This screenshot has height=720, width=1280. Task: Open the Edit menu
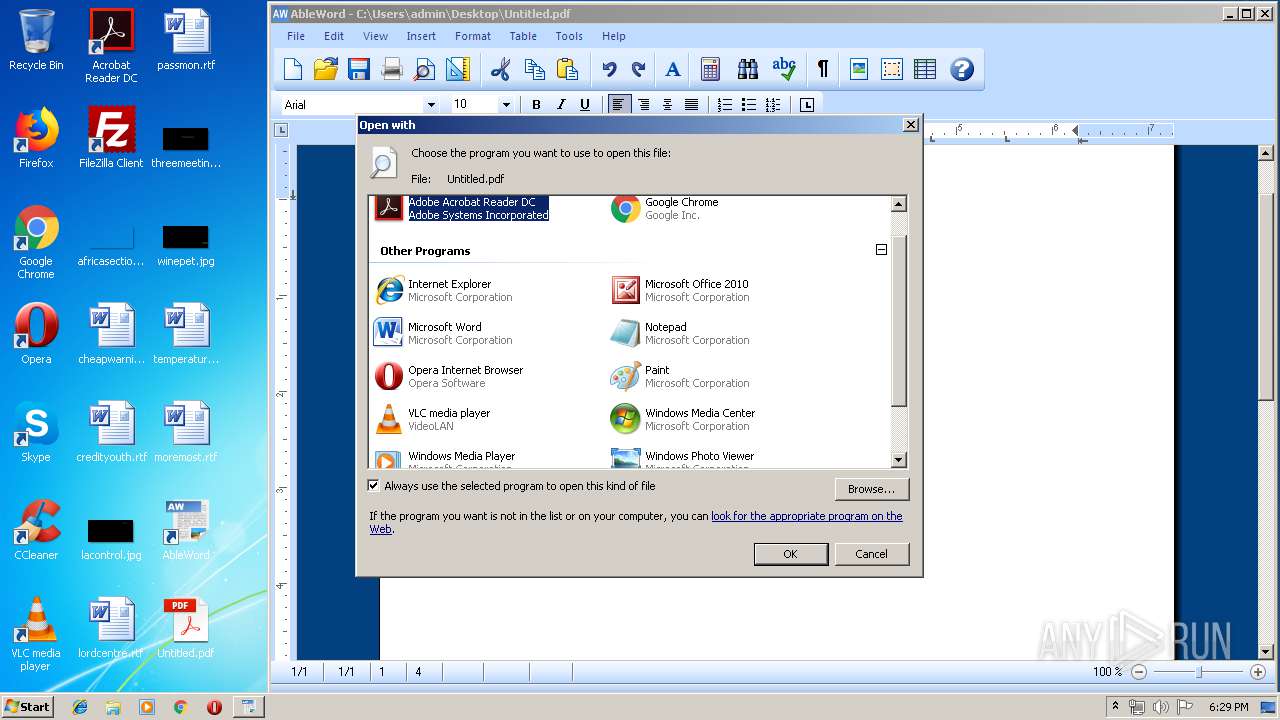point(334,36)
